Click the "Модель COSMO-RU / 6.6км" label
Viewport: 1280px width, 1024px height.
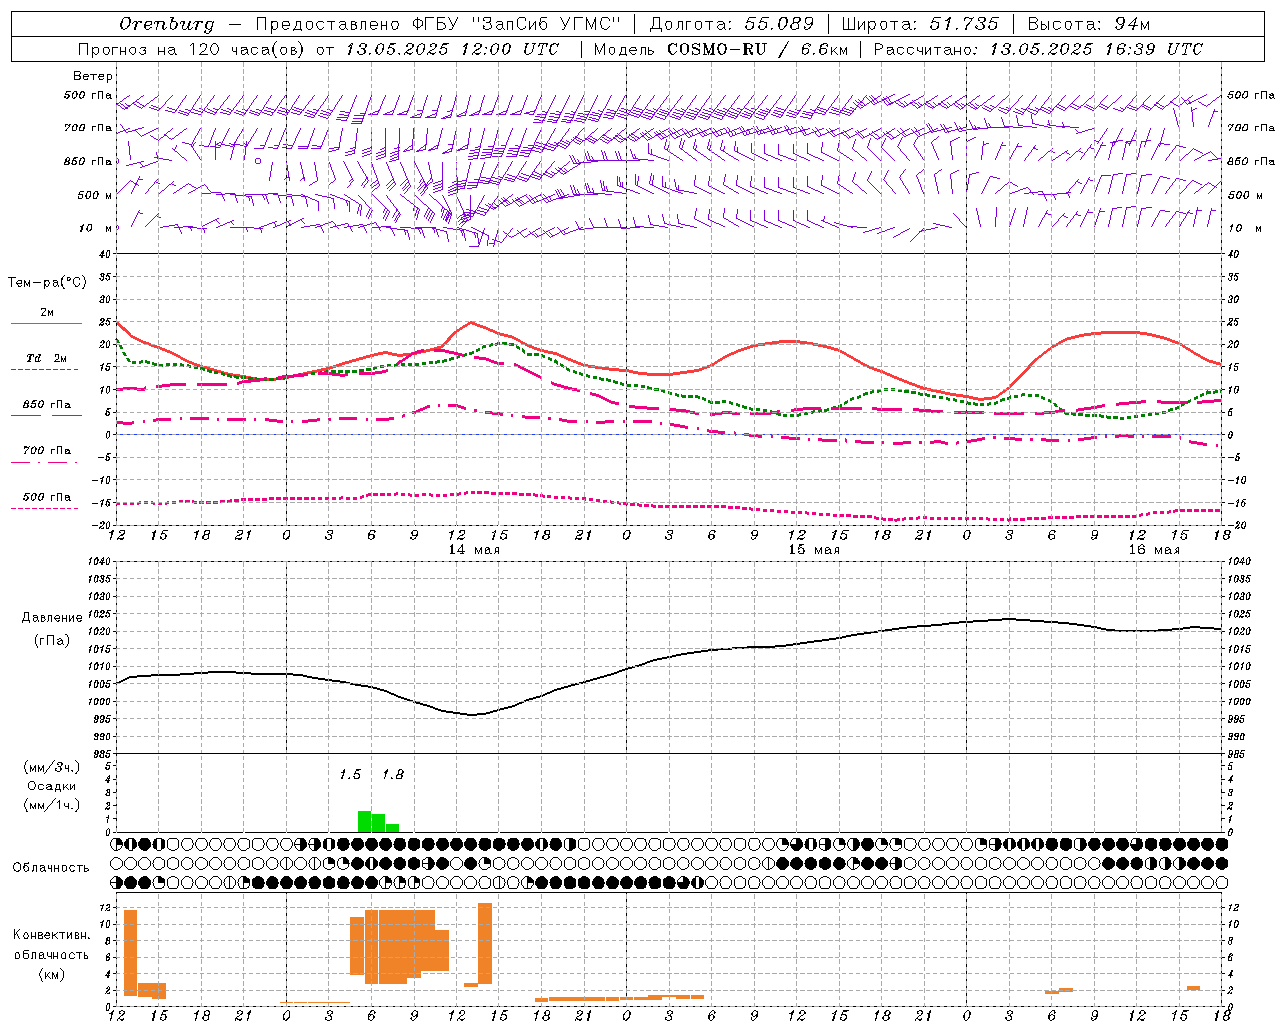coord(720,49)
